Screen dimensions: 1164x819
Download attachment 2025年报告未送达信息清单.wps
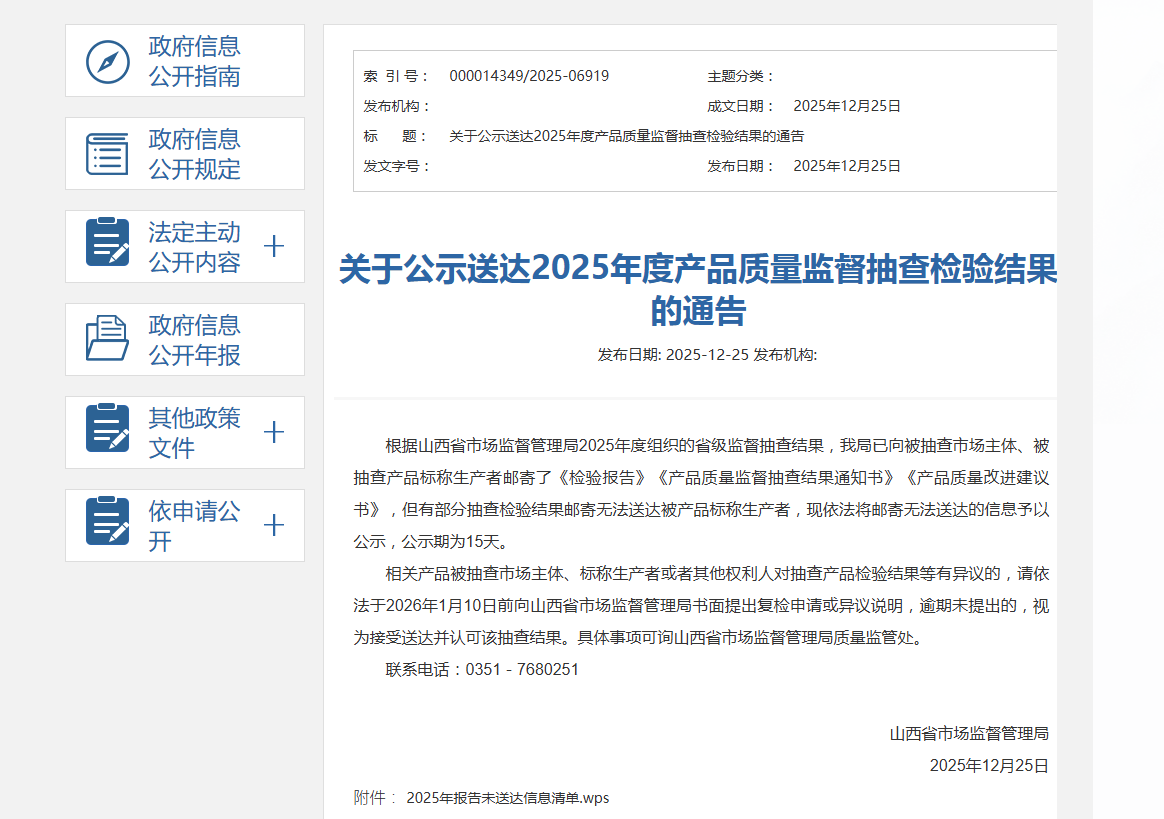click(507, 798)
